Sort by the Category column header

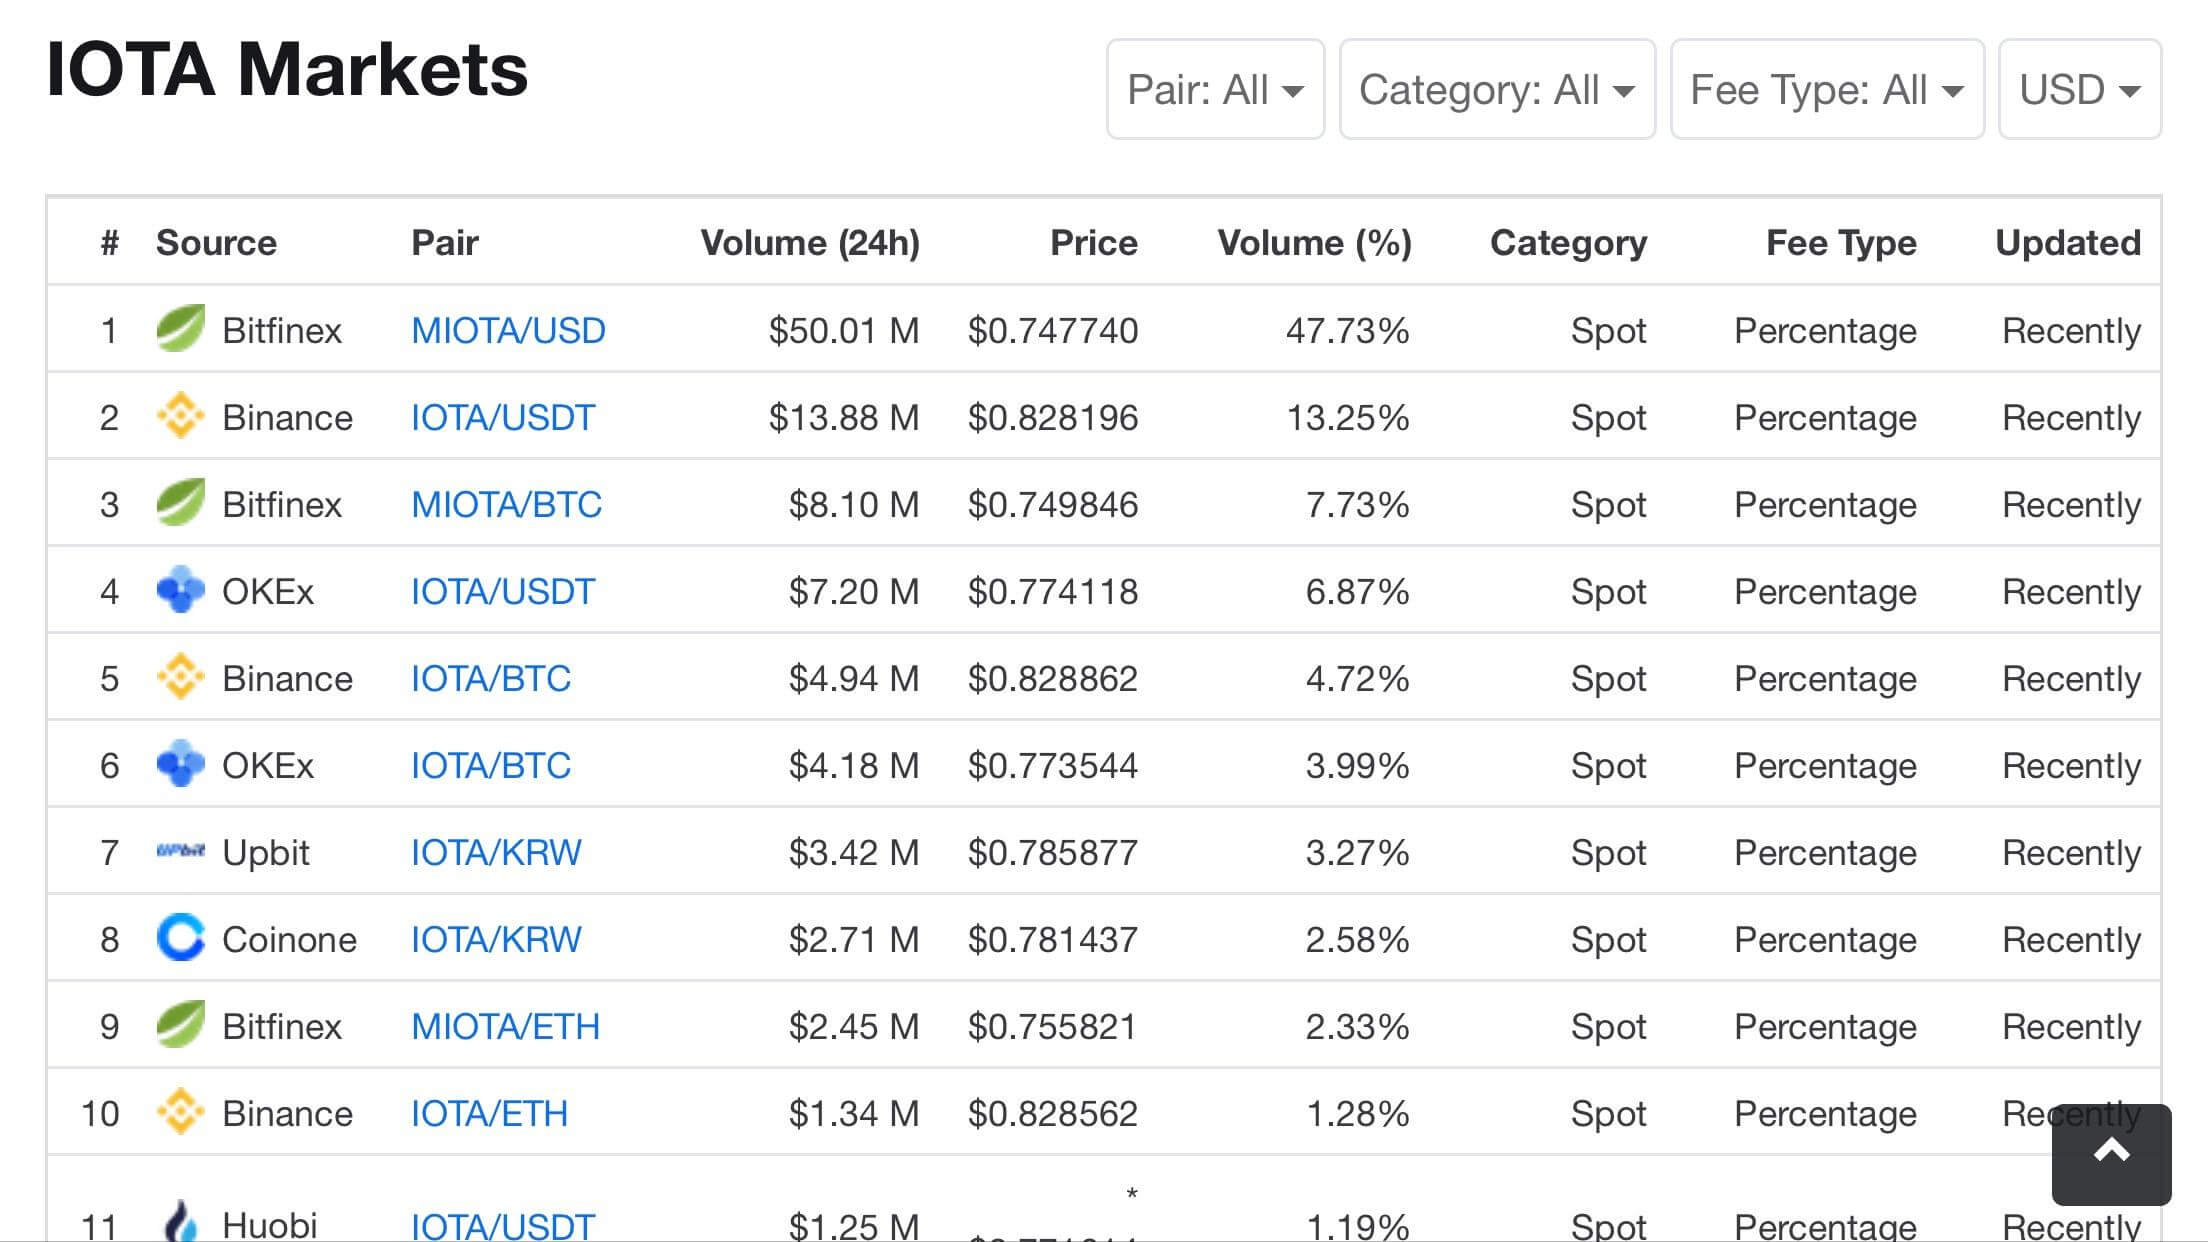pos(1568,243)
